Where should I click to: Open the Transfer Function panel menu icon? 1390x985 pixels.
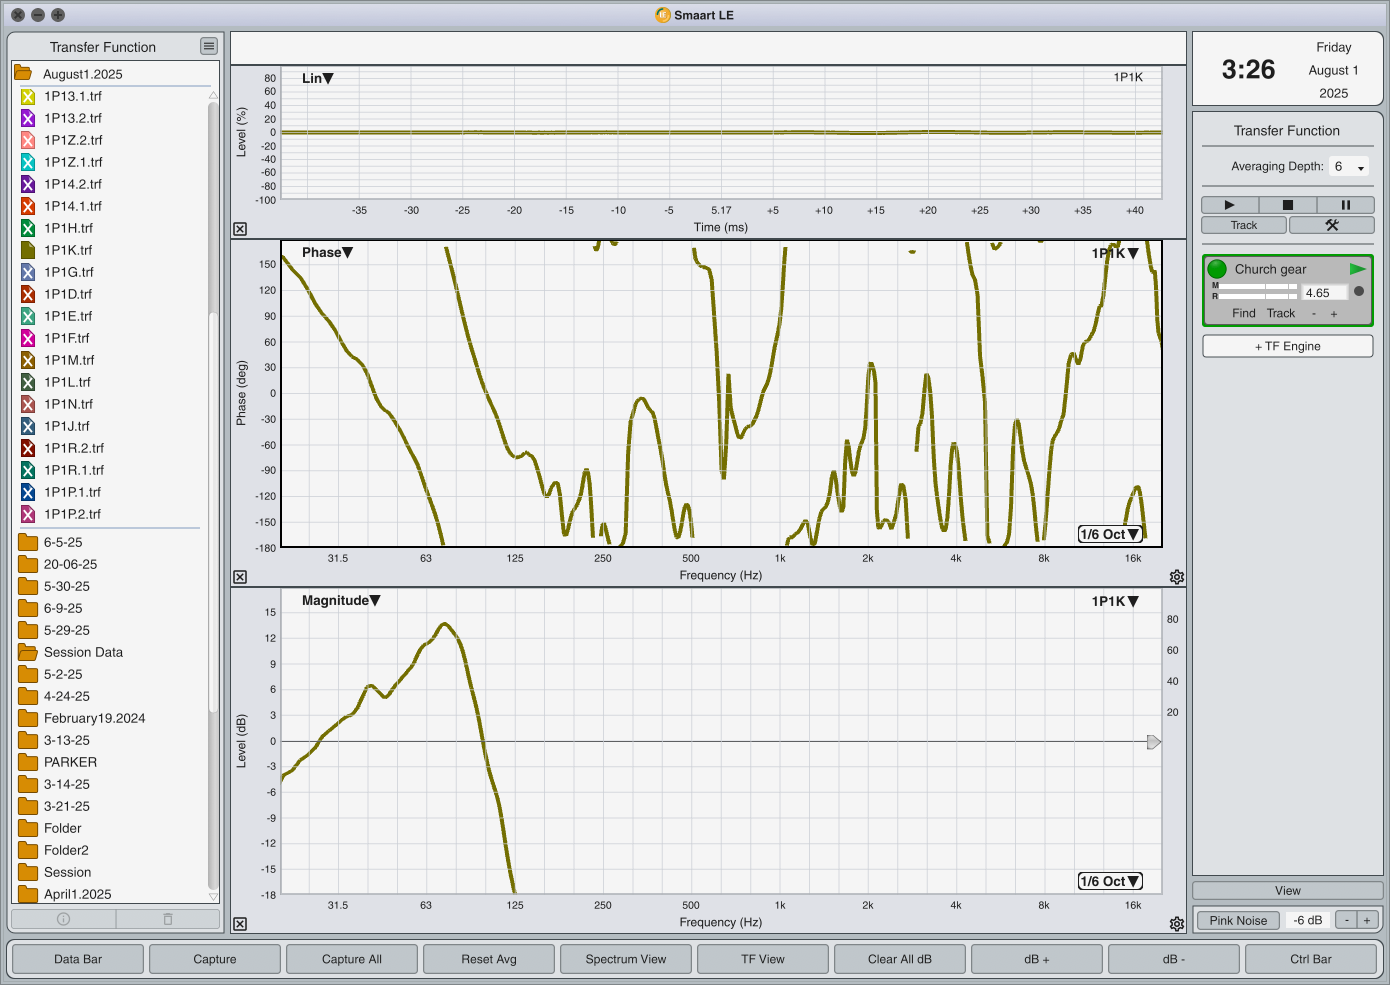pyautogui.click(x=208, y=46)
